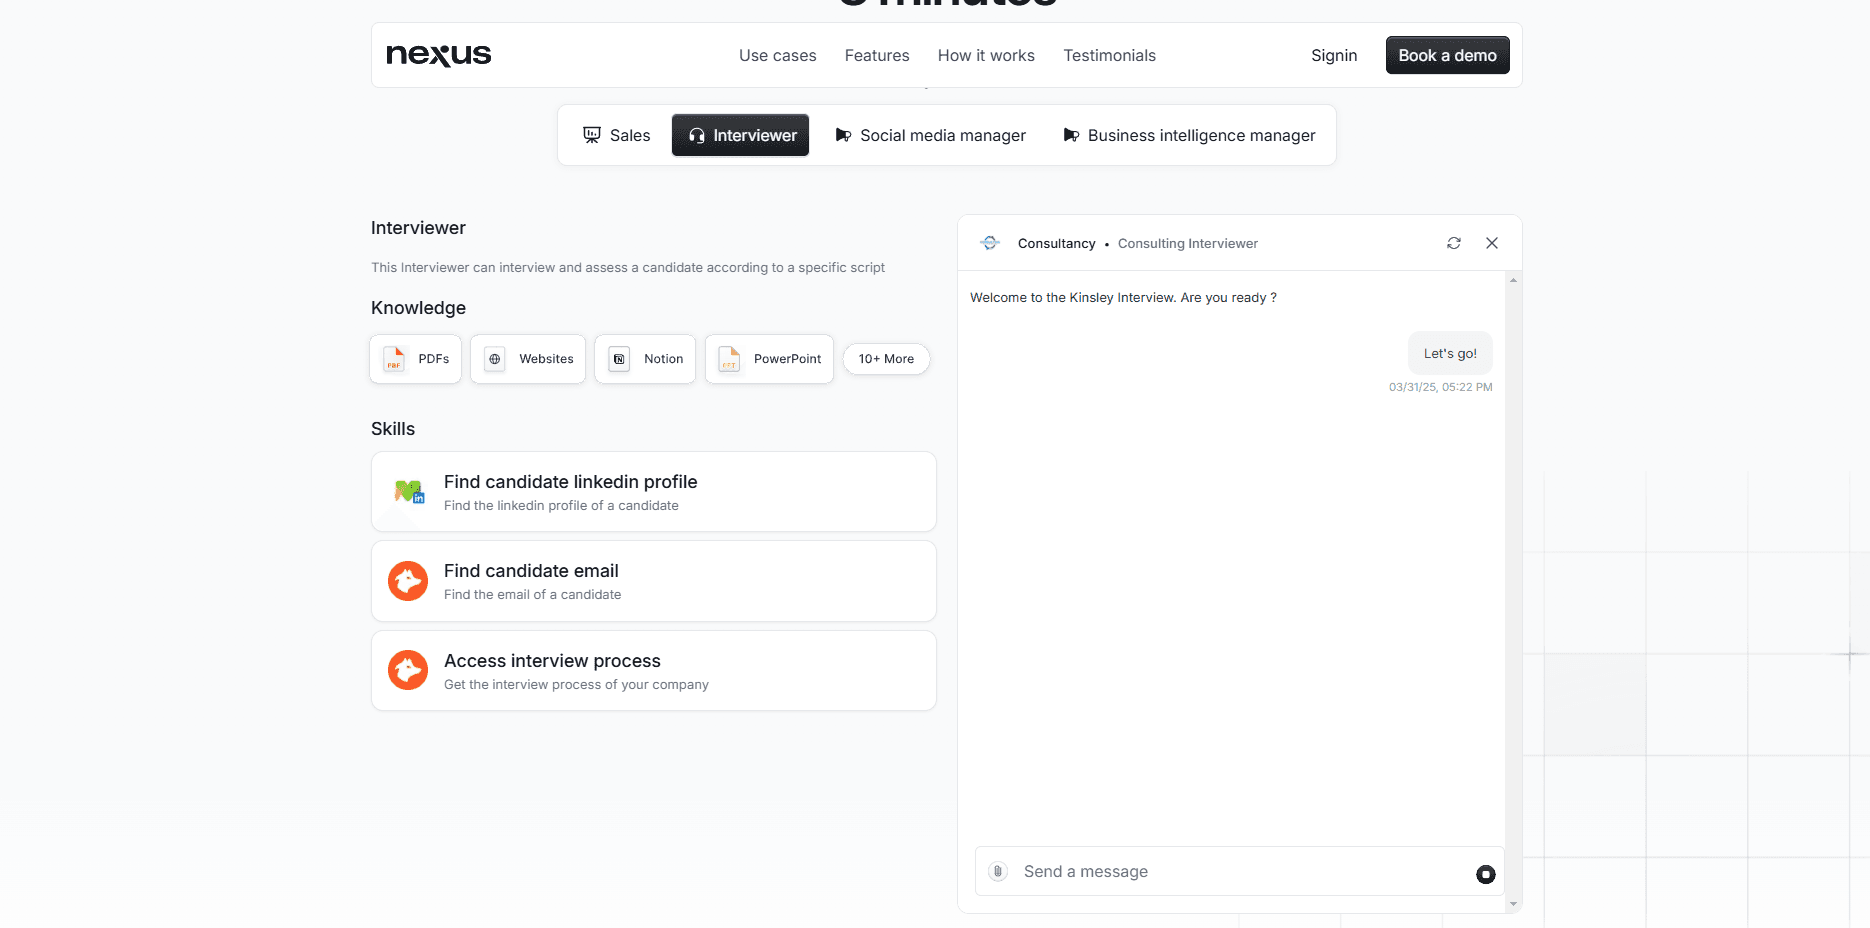Image resolution: width=1870 pixels, height=928 pixels.
Task: Enable the Social media manager view
Action: click(930, 135)
